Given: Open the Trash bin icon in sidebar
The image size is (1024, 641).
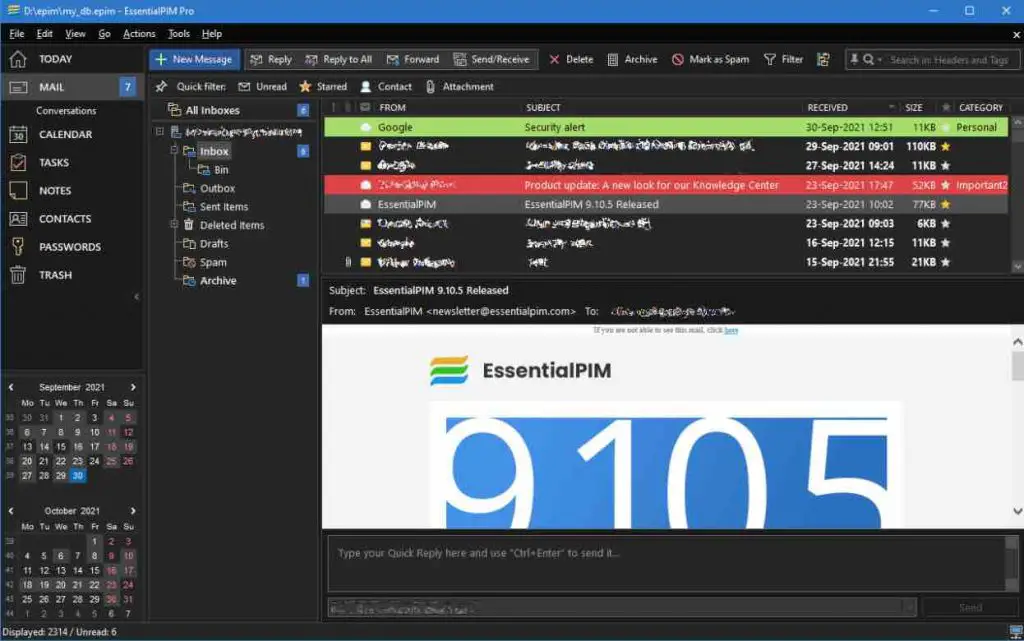Looking at the screenshot, I should click(18, 275).
